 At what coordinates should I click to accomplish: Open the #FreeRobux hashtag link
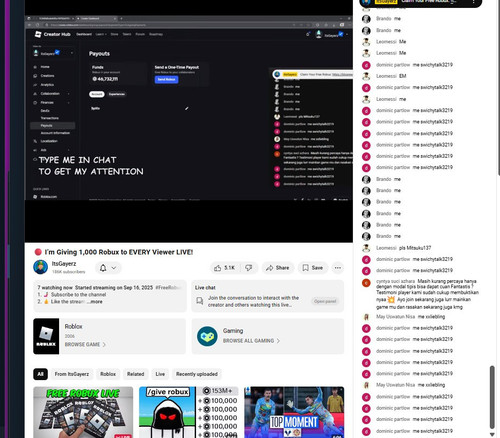tap(168, 288)
